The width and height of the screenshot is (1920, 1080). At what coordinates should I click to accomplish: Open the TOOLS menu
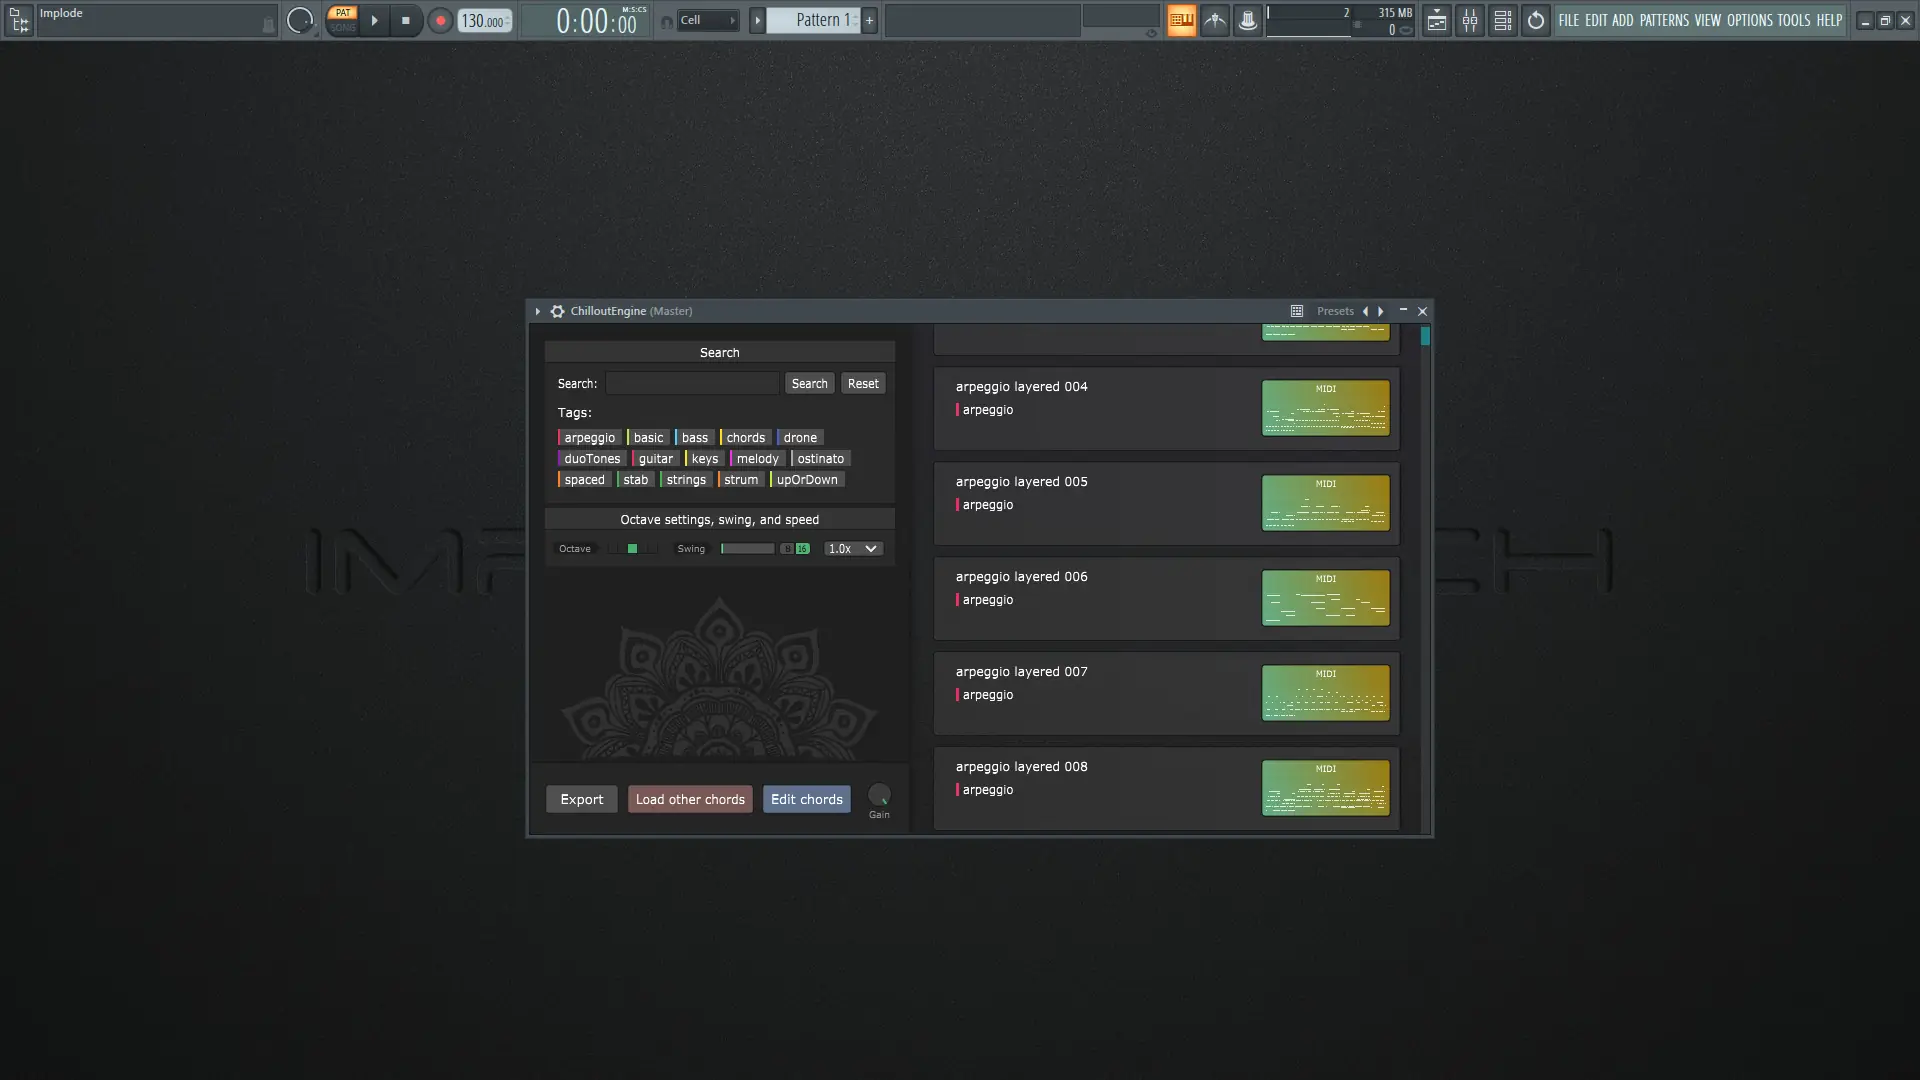coord(1793,20)
